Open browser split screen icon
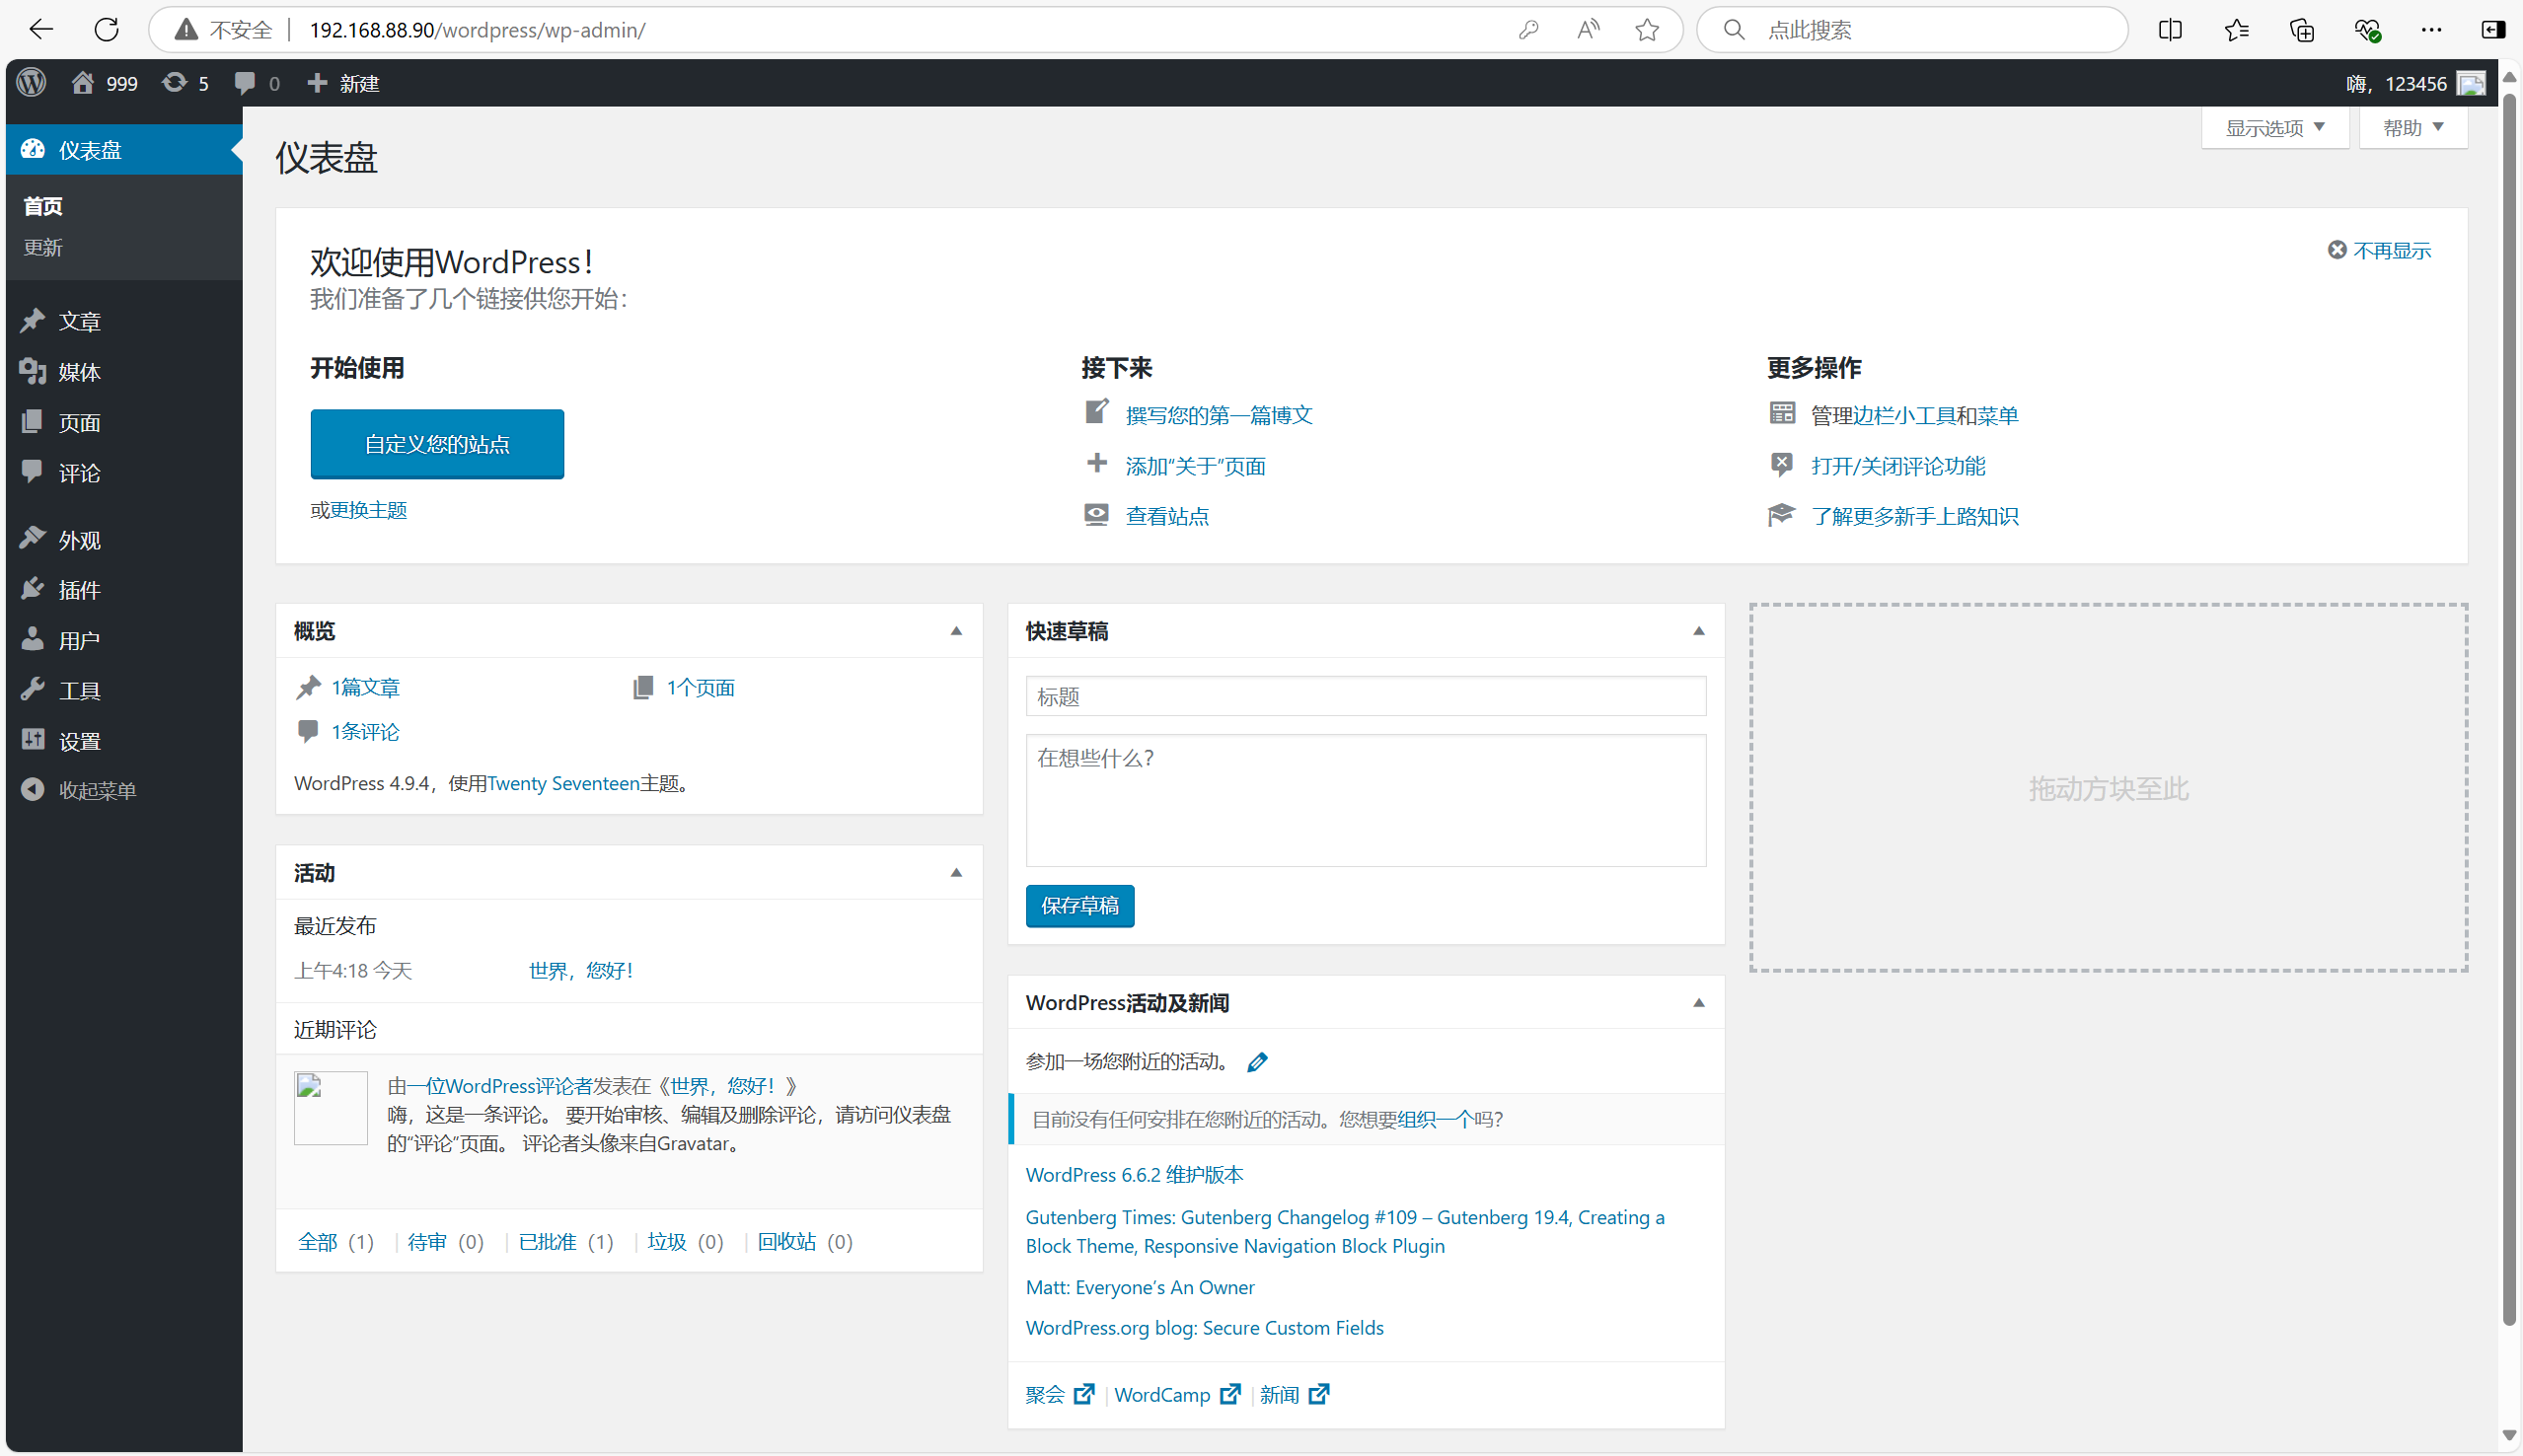2523x1456 pixels. pos(2170,30)
